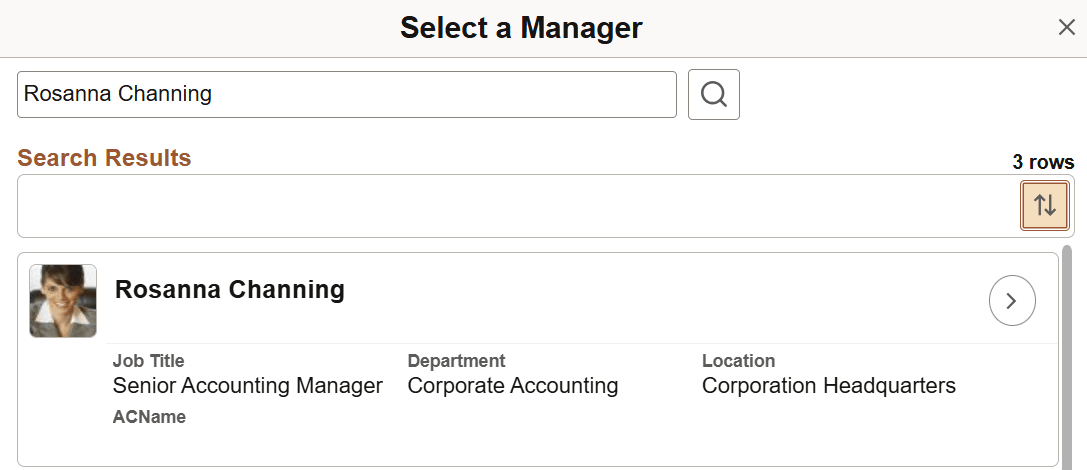Image resolution: width=1087 pixels, height=470 pixels.
Task: Click the Search Results heading
Action: pos(104,158)
